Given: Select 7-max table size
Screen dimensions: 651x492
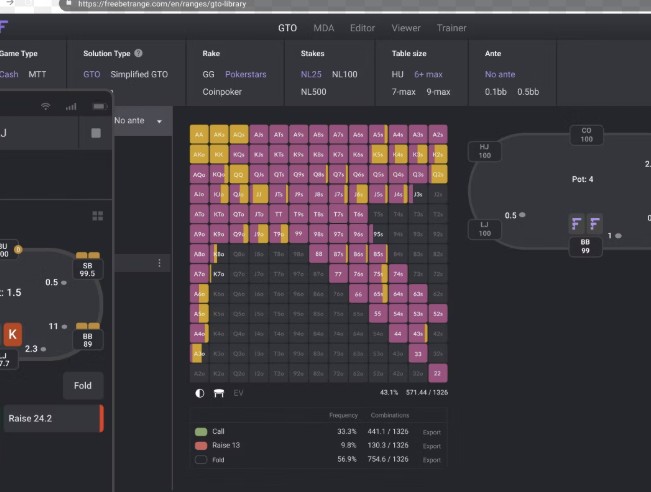Looking at the screenshot, I should pos(404,92).
